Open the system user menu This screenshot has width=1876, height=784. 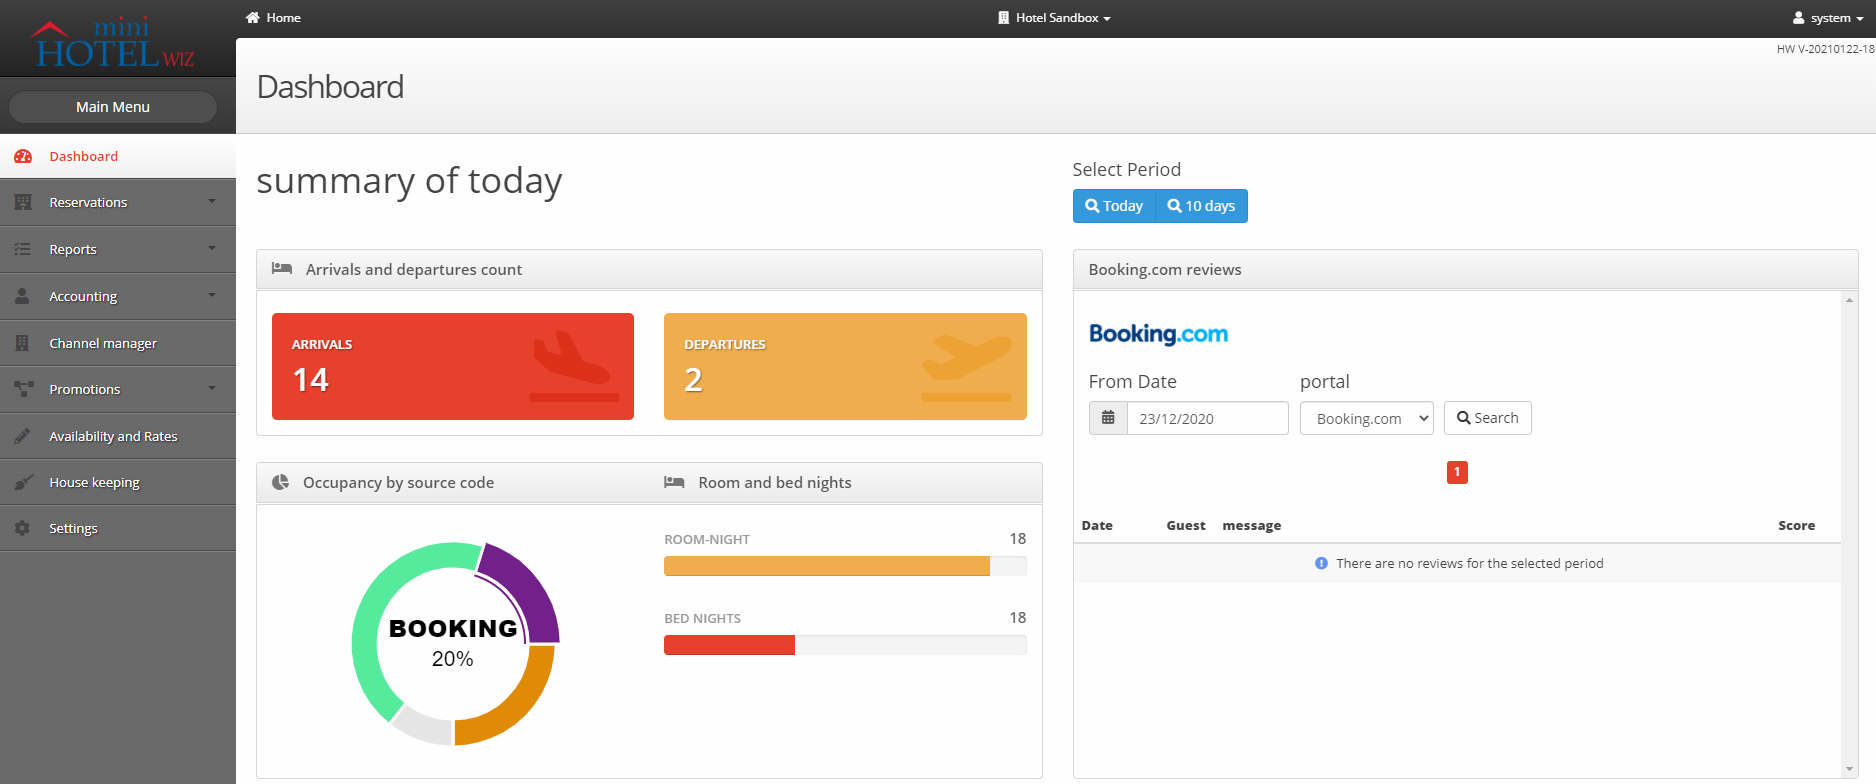coord(1828,18)
